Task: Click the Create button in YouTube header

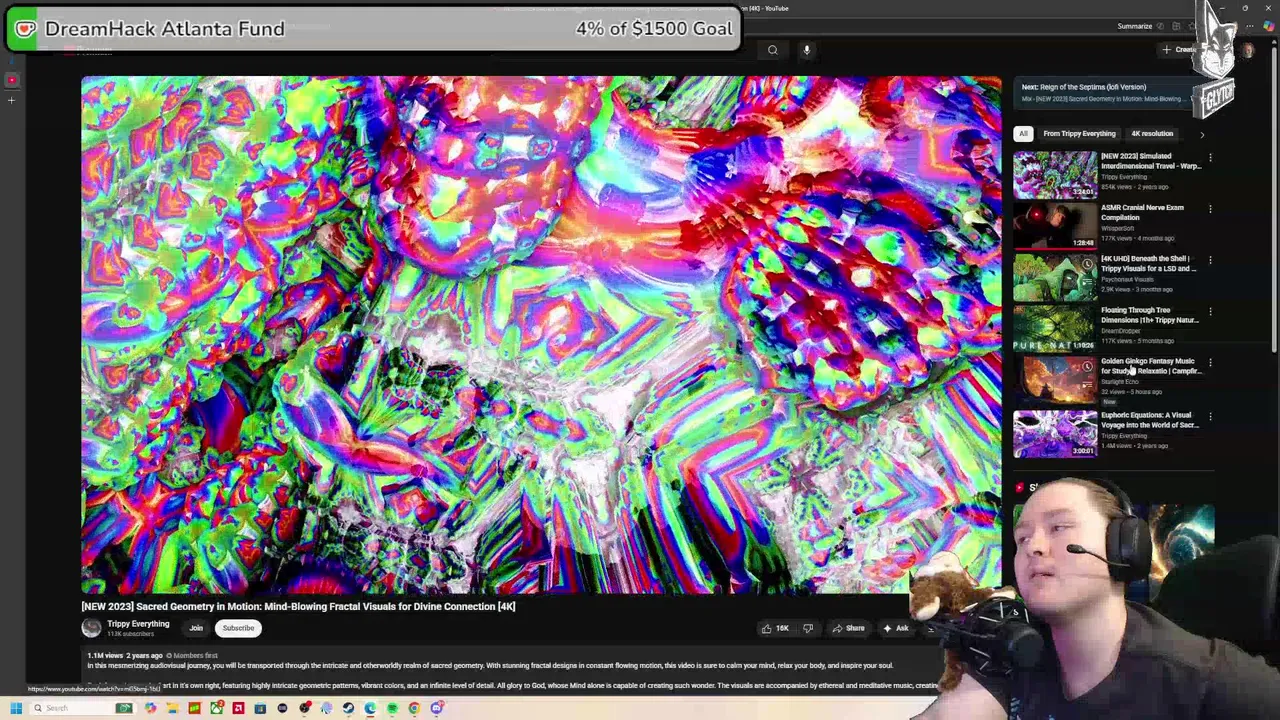Action: pos(1180,50)
